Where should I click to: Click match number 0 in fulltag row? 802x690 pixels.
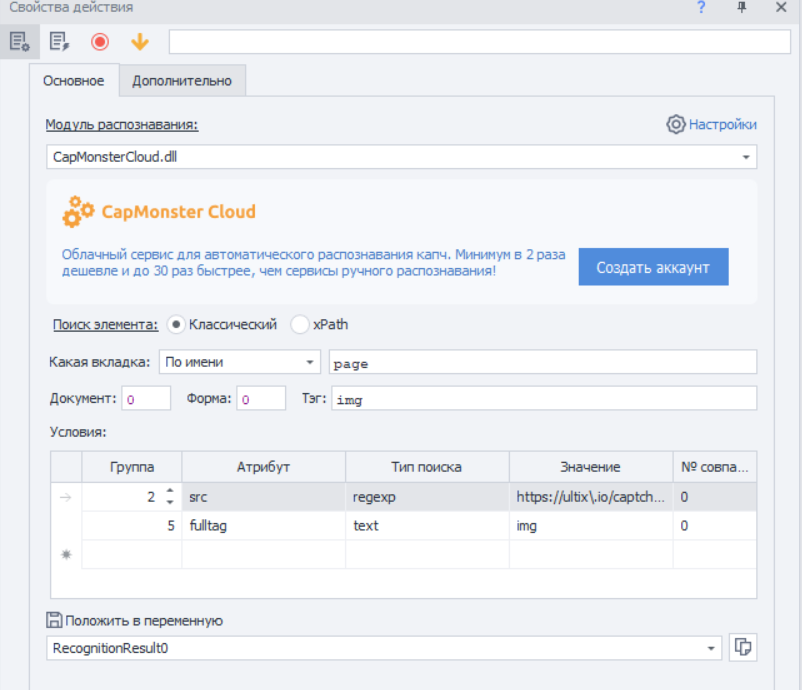point(715,526)
